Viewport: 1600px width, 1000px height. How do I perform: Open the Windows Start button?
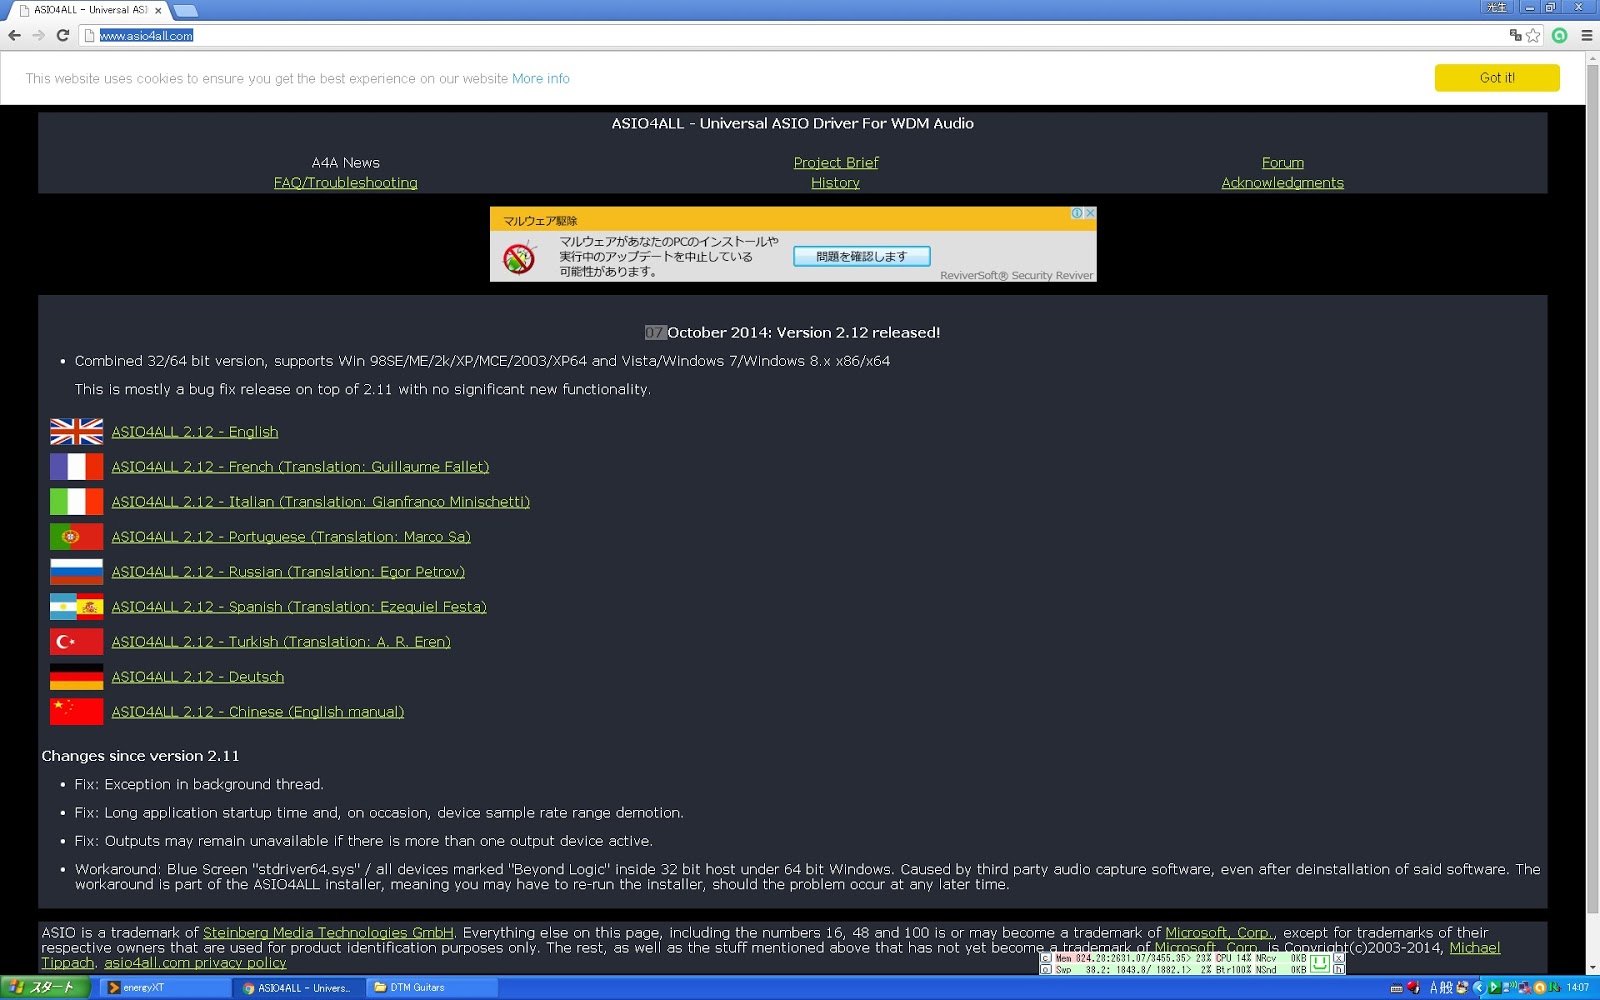(46, 987)
